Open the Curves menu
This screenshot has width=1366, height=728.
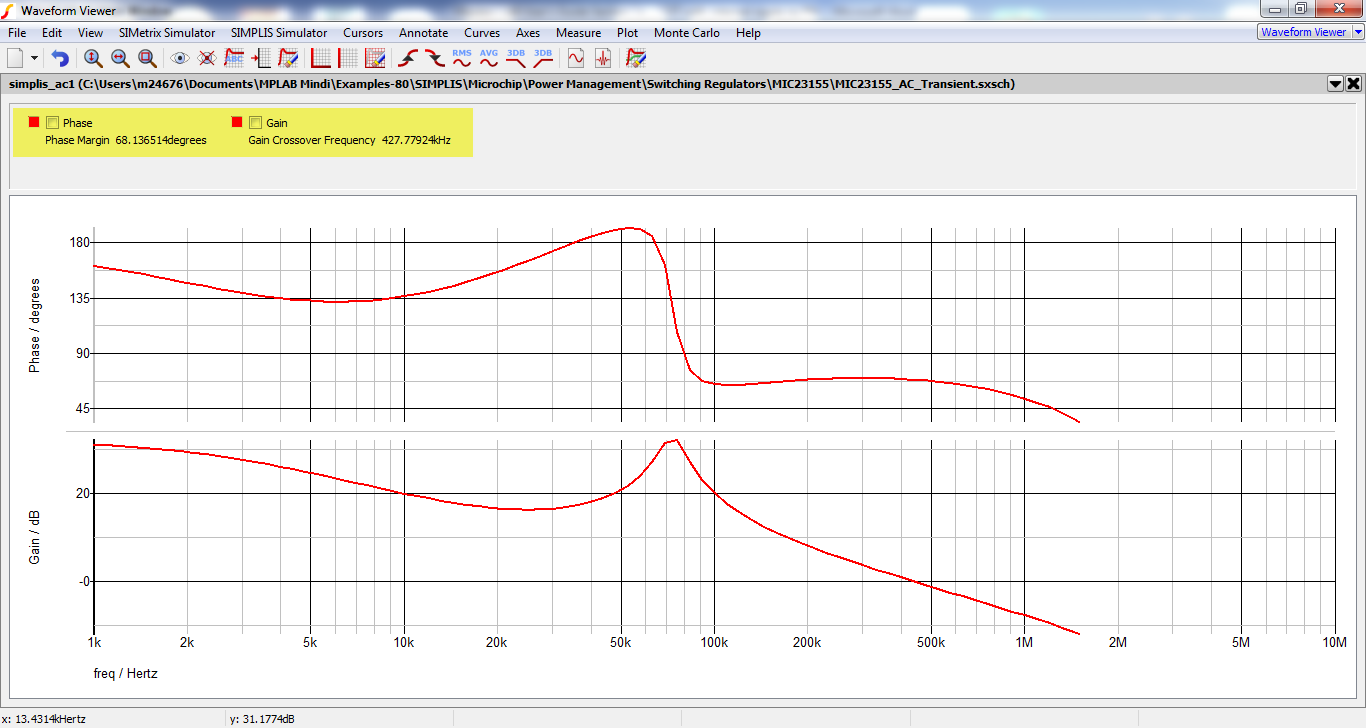click(x=482, y=33)
